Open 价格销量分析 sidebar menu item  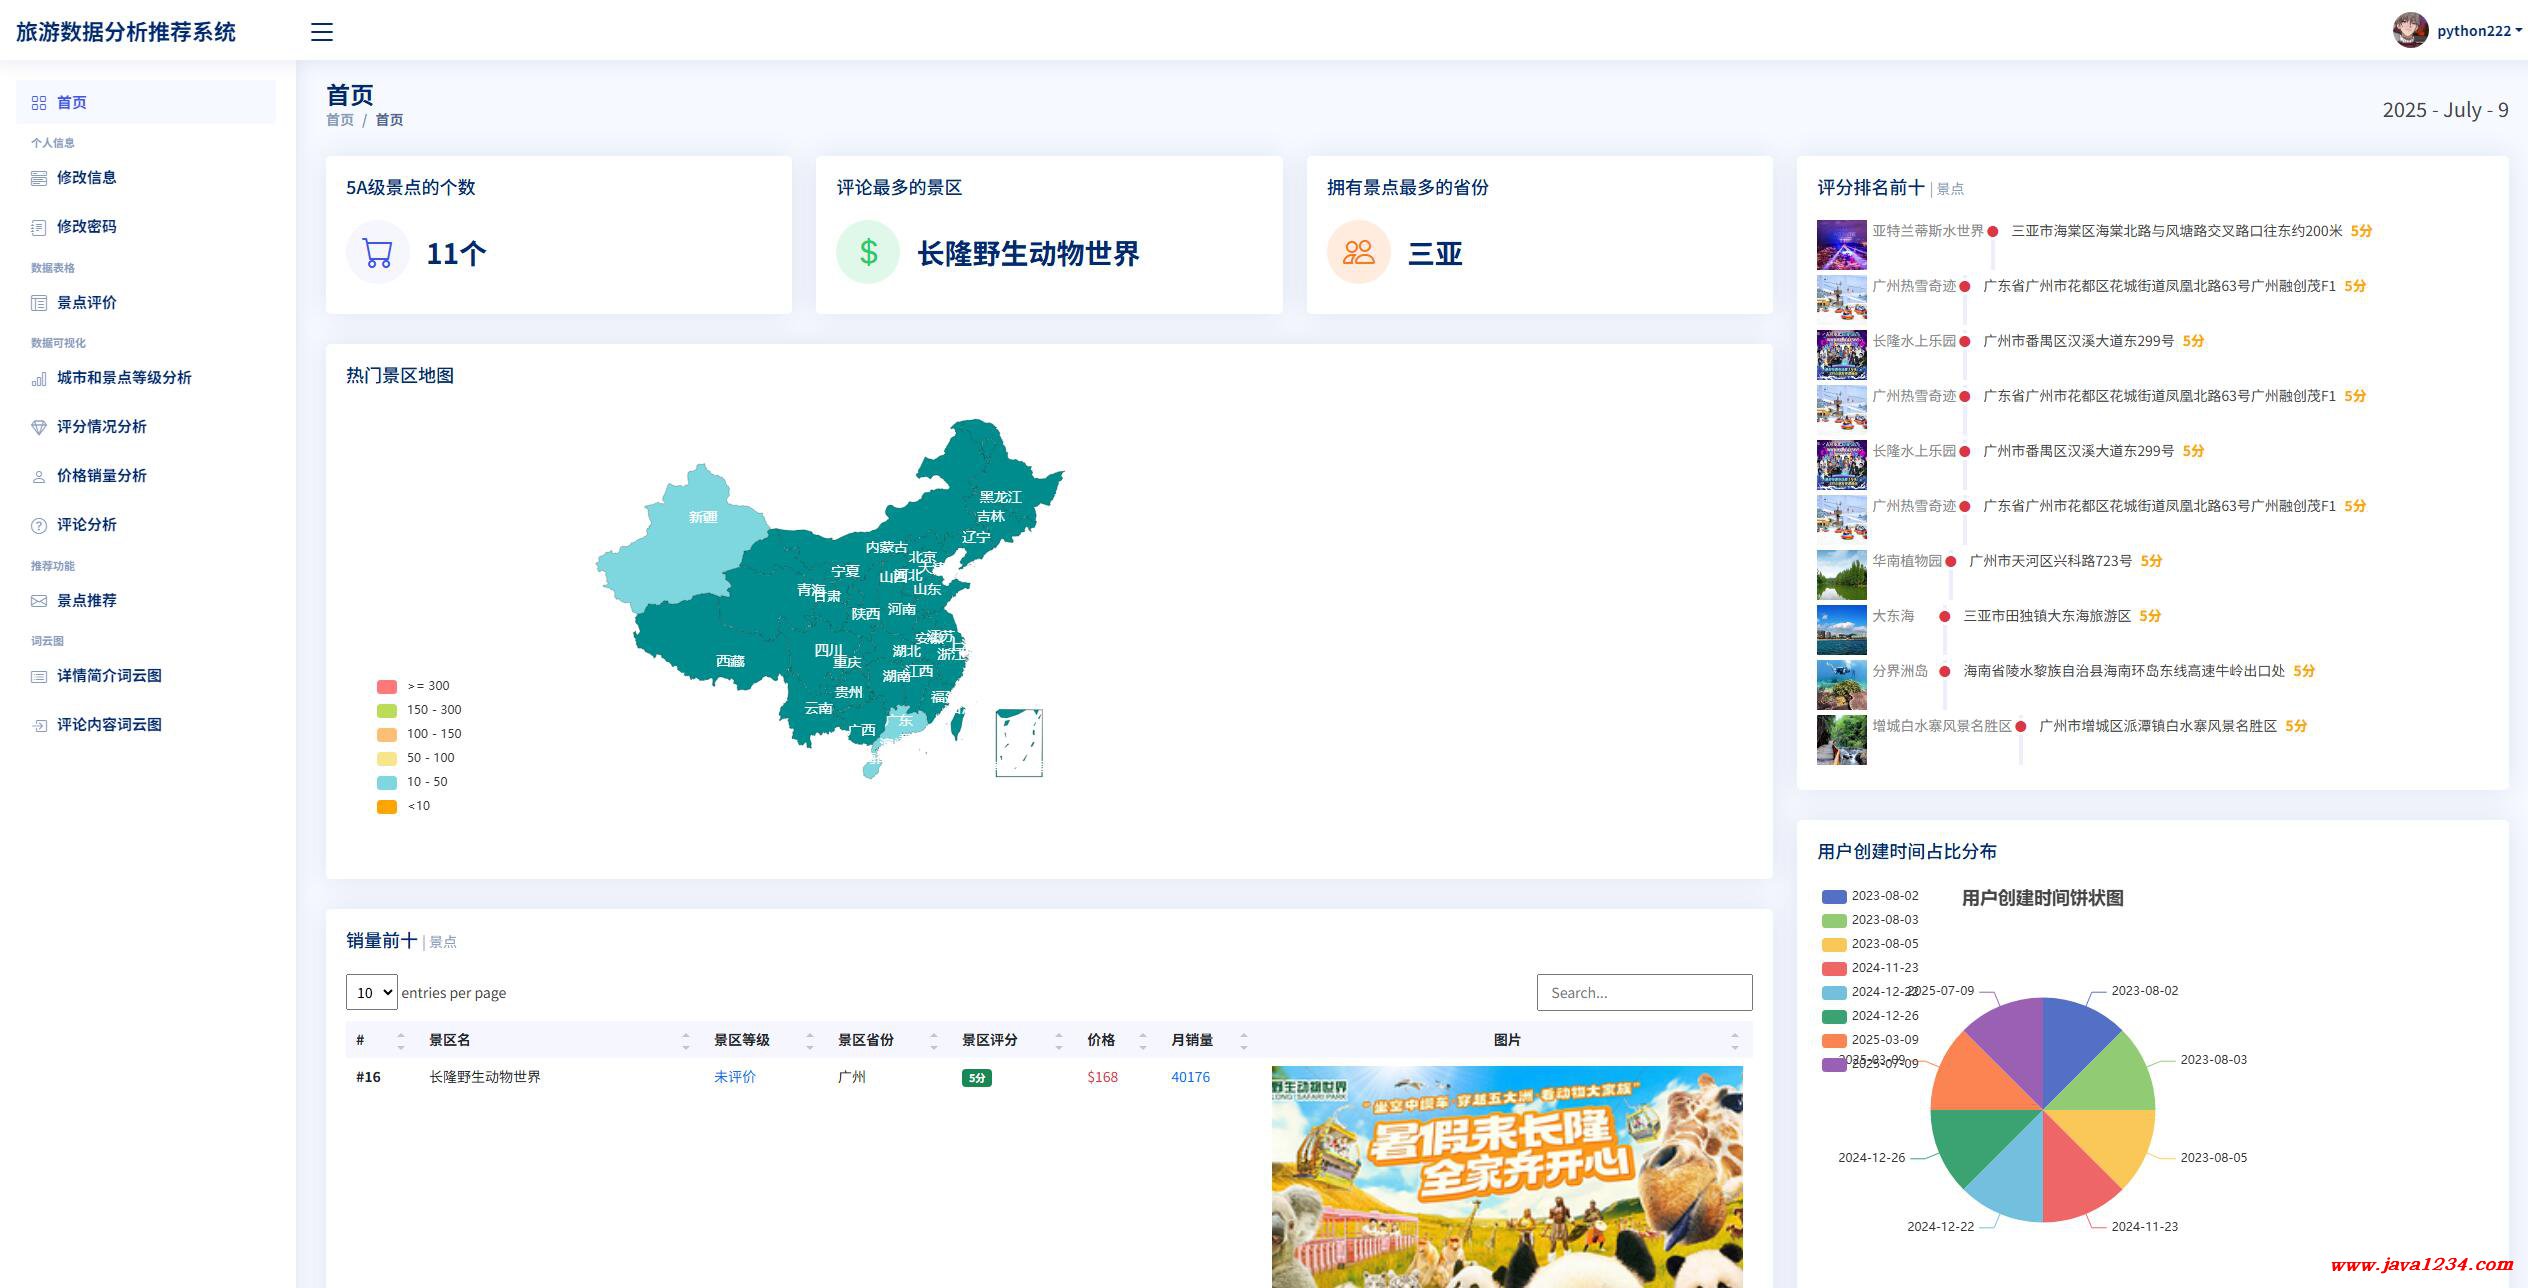[x=101, y=476]
